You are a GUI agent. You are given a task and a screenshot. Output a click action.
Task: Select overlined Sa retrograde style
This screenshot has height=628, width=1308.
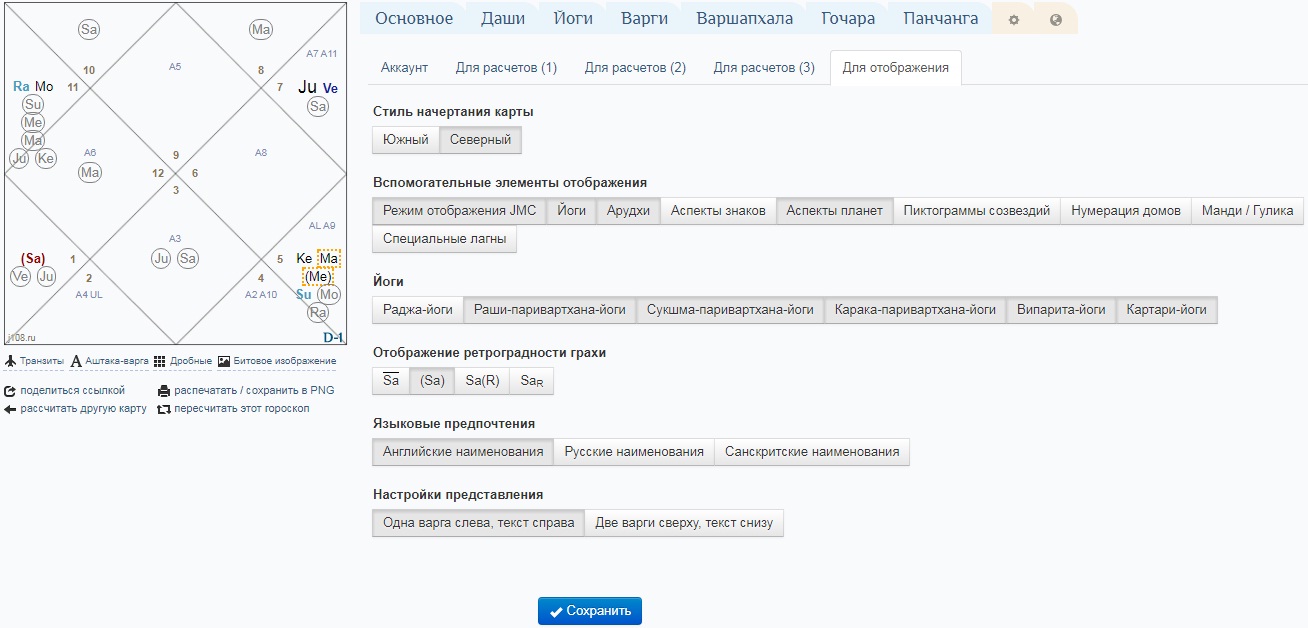(391, 381)
